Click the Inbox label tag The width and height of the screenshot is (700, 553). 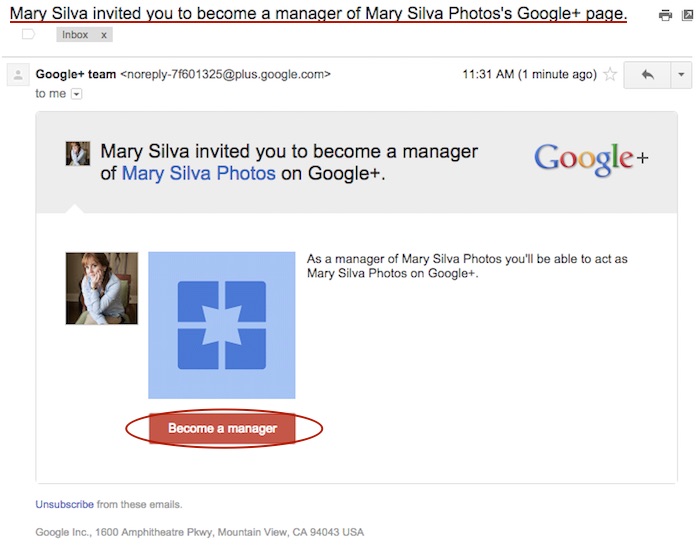click(x=77, y=35)
